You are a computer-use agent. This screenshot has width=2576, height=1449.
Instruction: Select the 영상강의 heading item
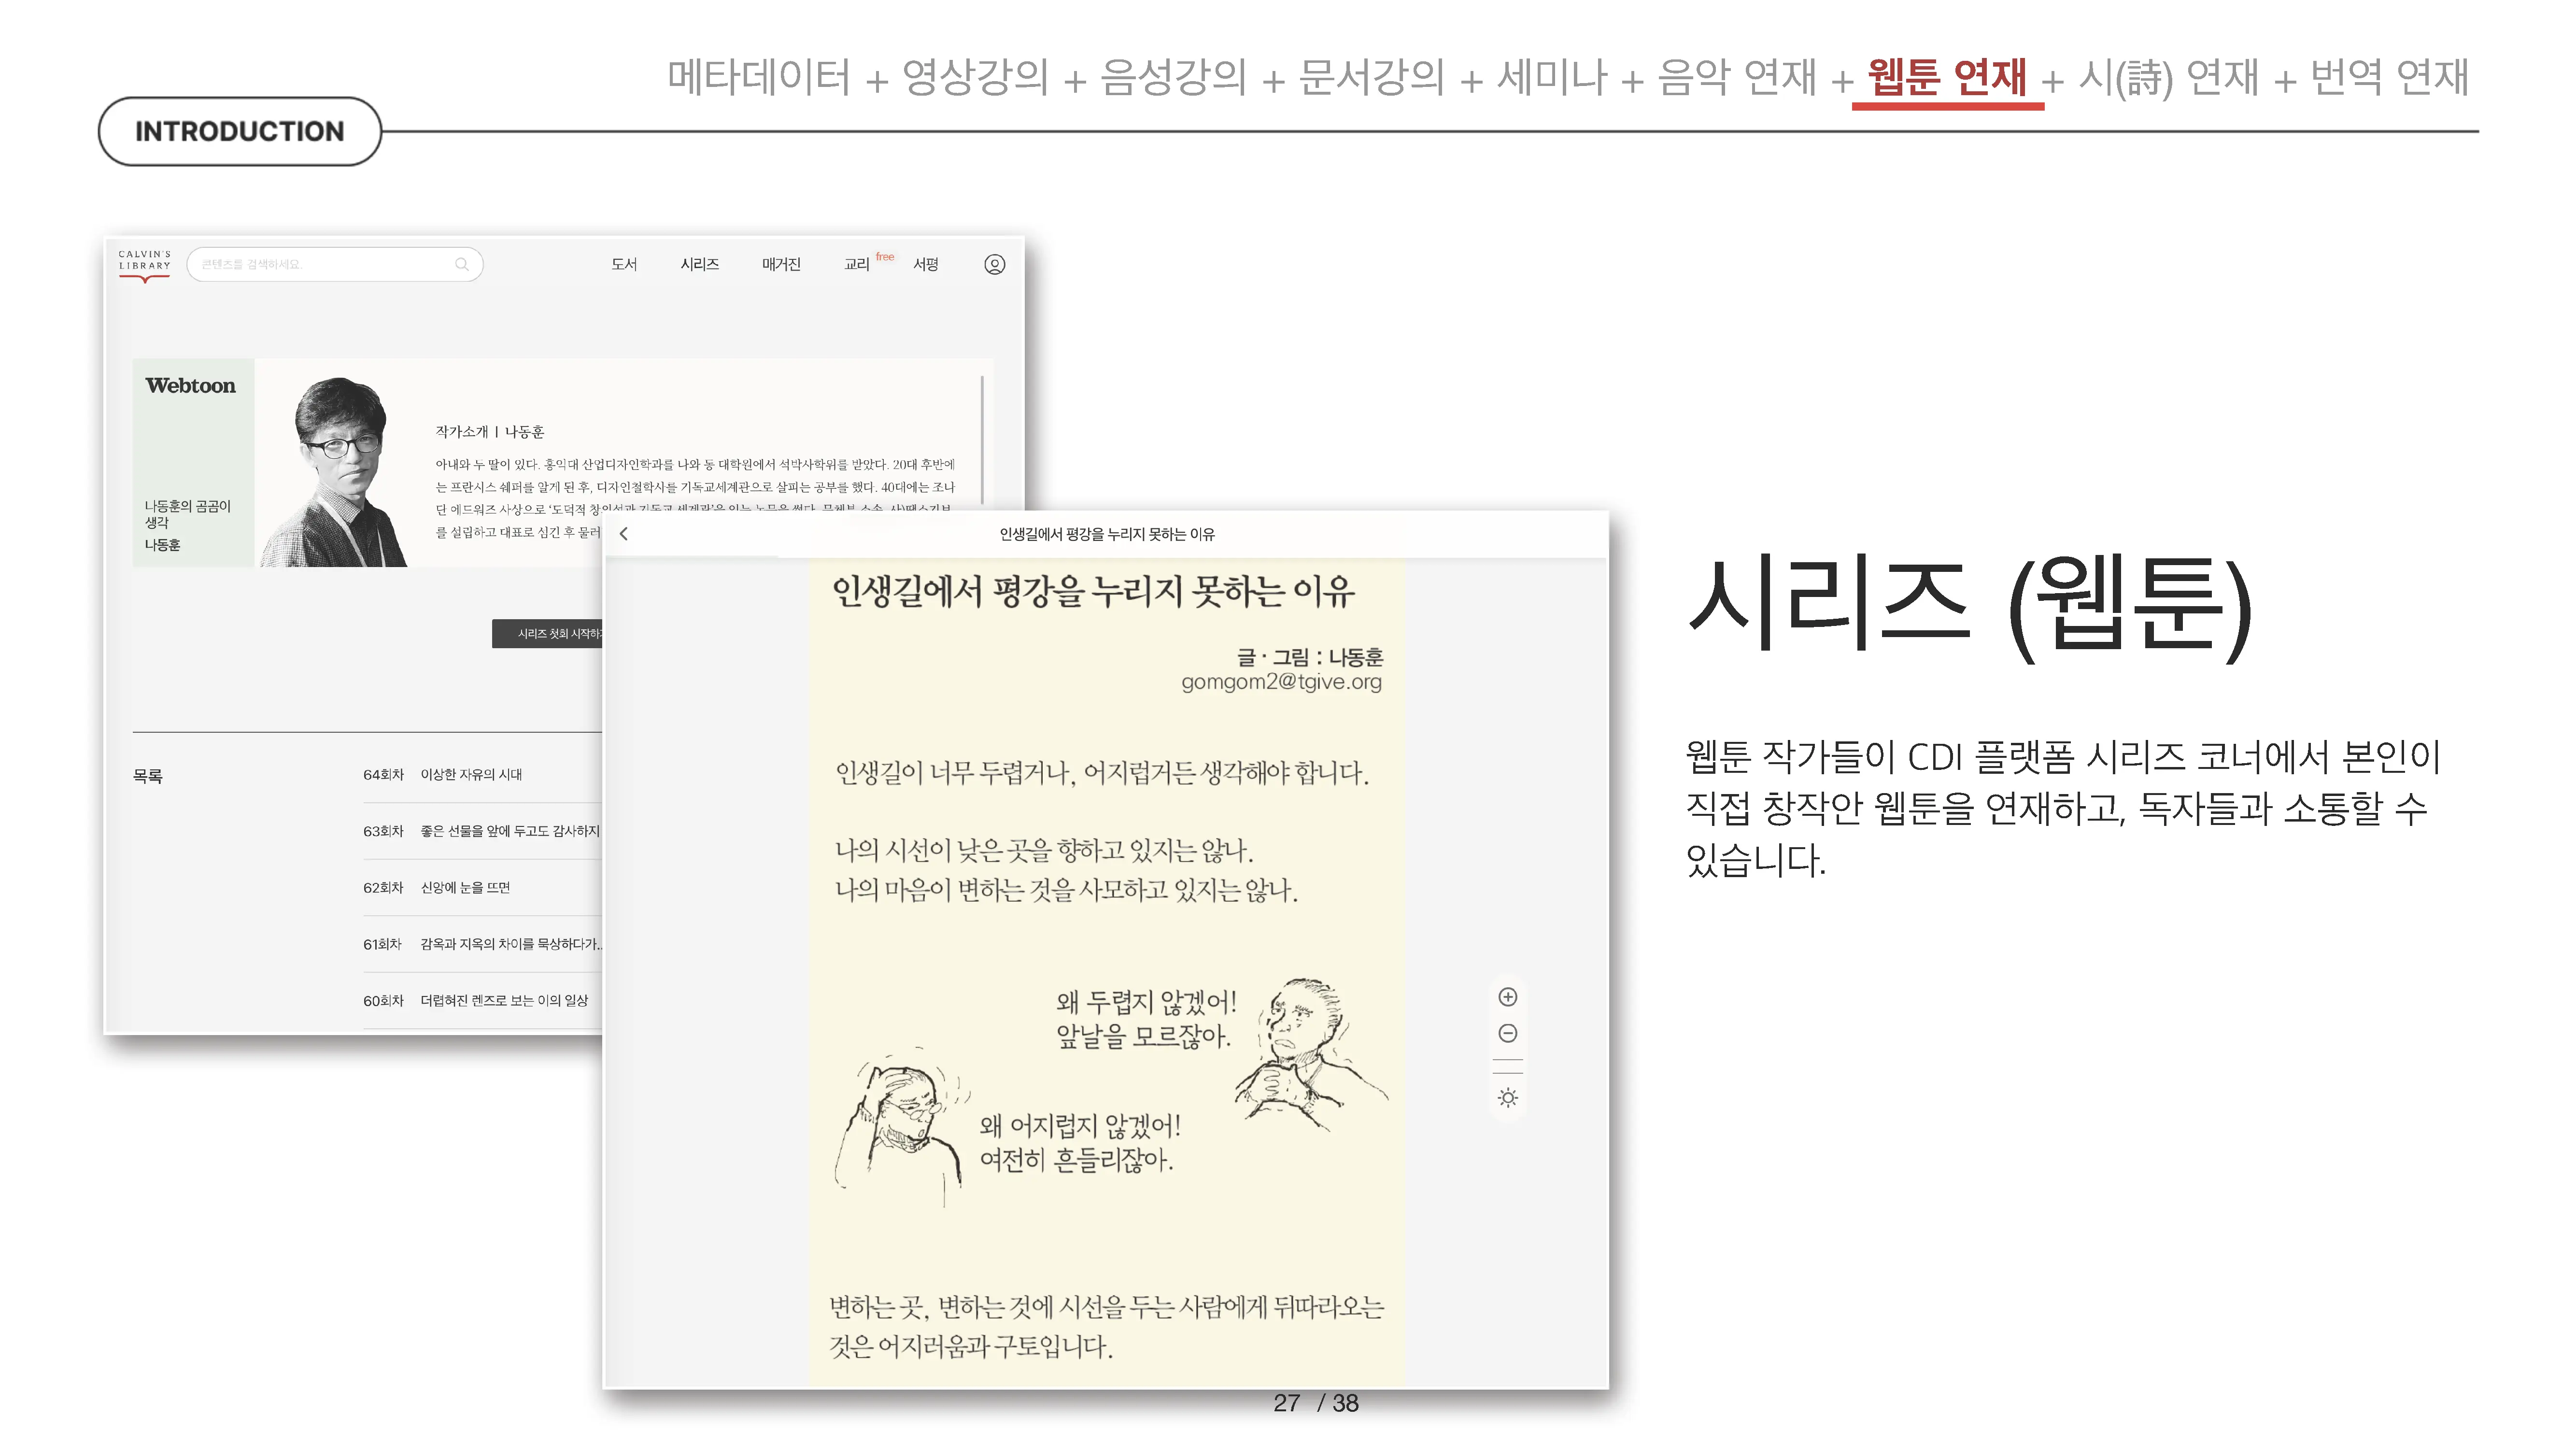975,78
